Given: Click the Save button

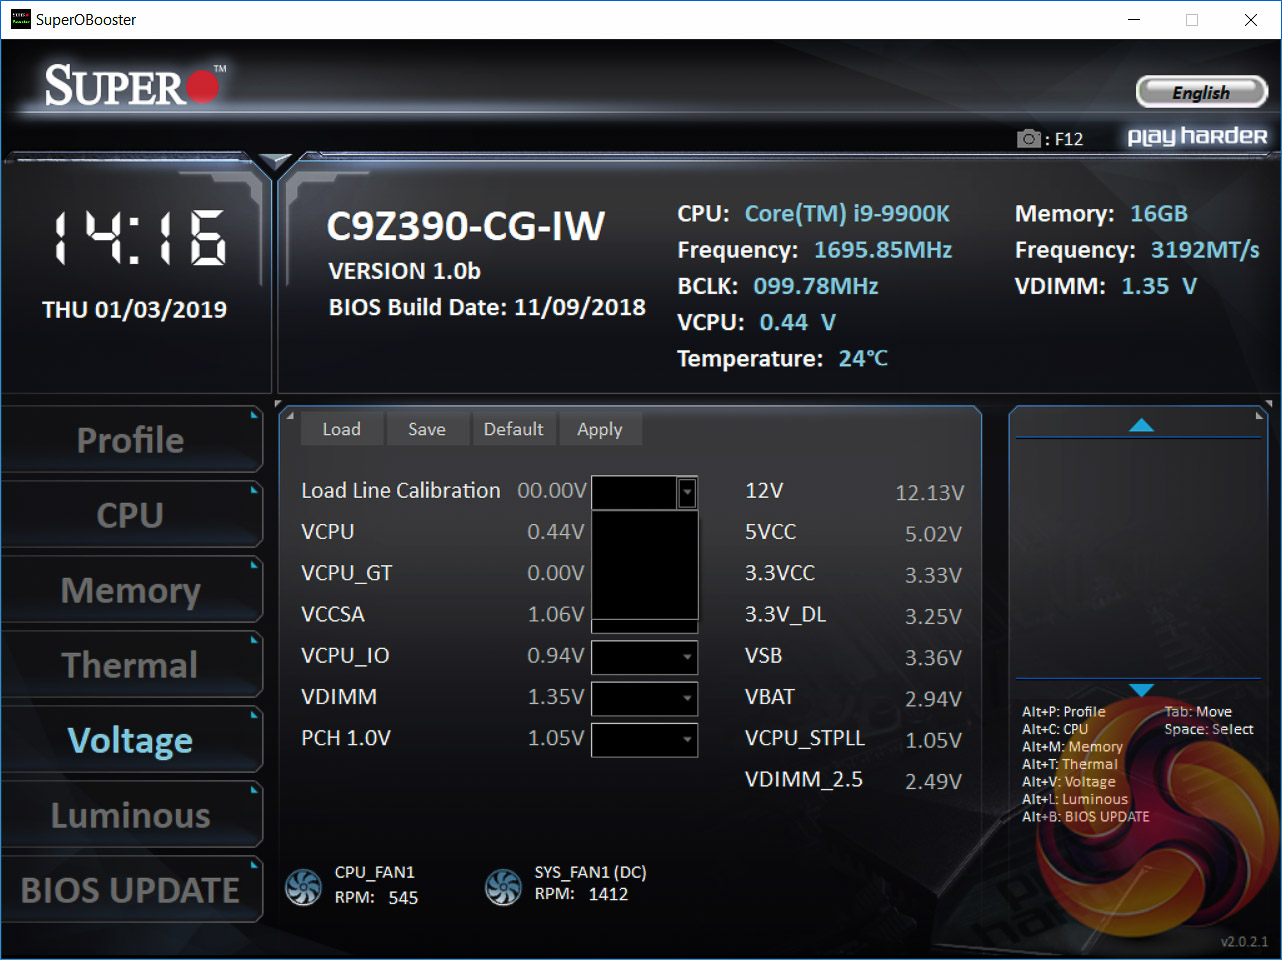Looking at the screenshot, I should (x=427, y=429).
